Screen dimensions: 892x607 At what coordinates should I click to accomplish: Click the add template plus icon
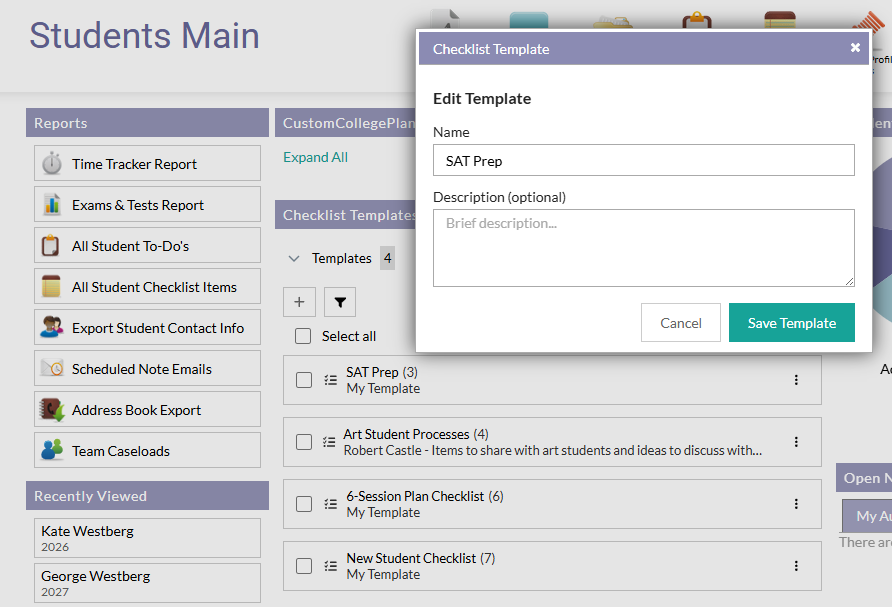click(299, 302)
